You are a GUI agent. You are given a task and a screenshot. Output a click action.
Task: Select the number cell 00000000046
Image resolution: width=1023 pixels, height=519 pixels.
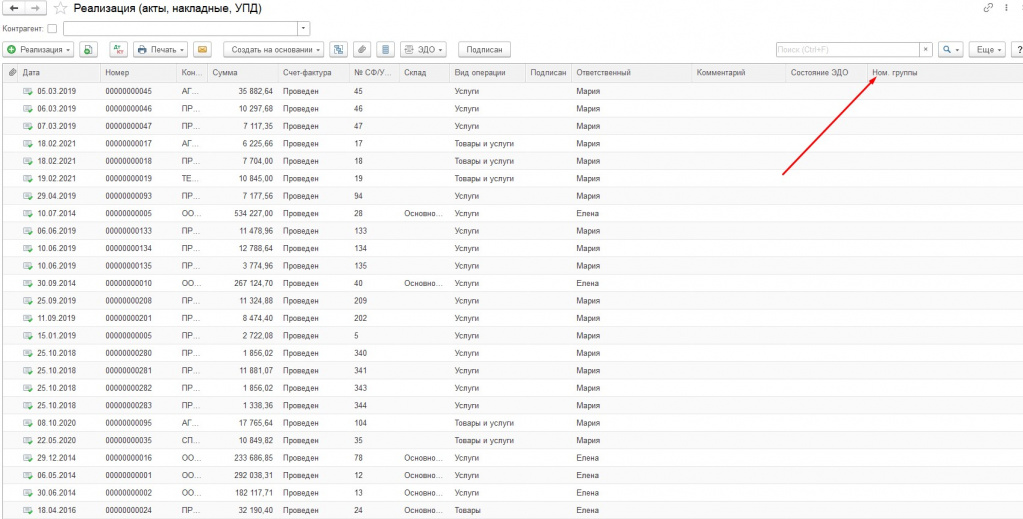[x=129, y=108]
